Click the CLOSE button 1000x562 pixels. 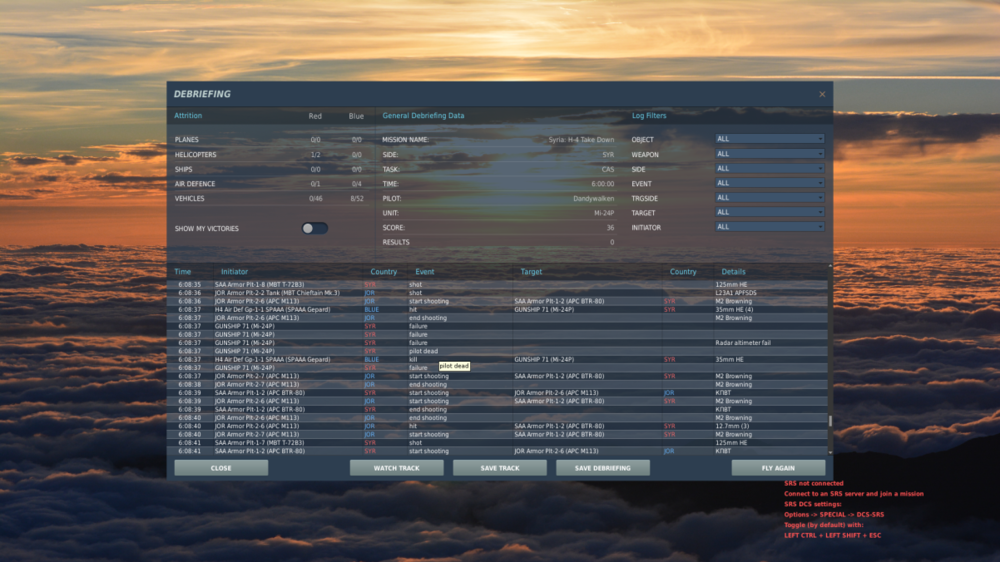(221, 468)
